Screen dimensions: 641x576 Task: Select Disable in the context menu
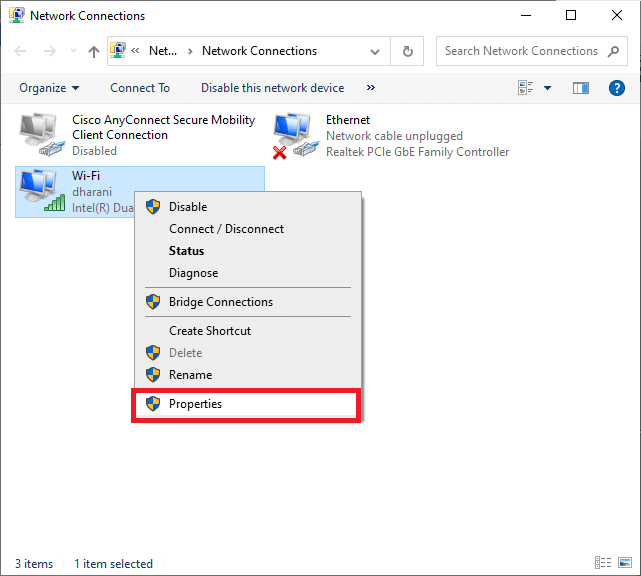tap(188, 207)
